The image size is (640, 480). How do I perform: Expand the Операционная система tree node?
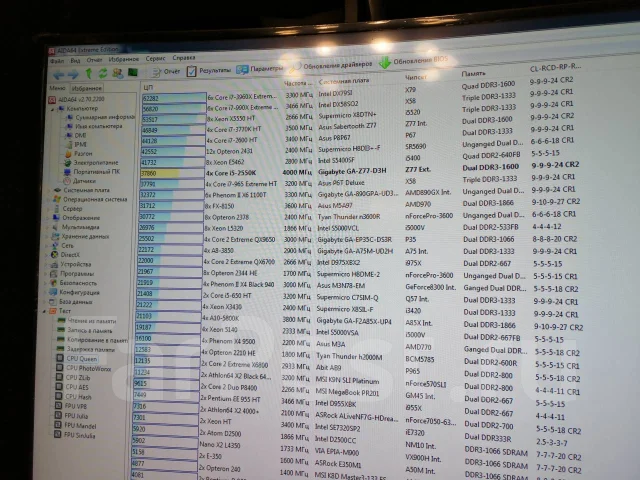[49, 200]
